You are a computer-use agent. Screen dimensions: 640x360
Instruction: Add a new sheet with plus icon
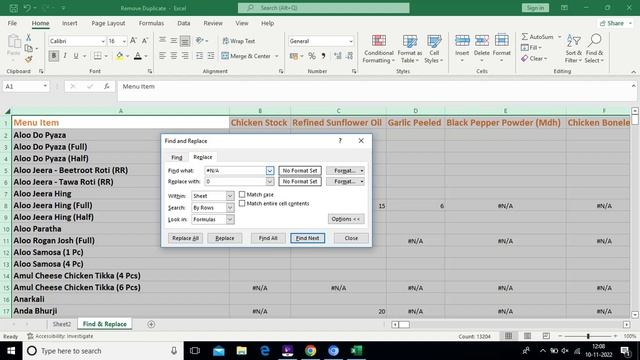click(151, 324)
